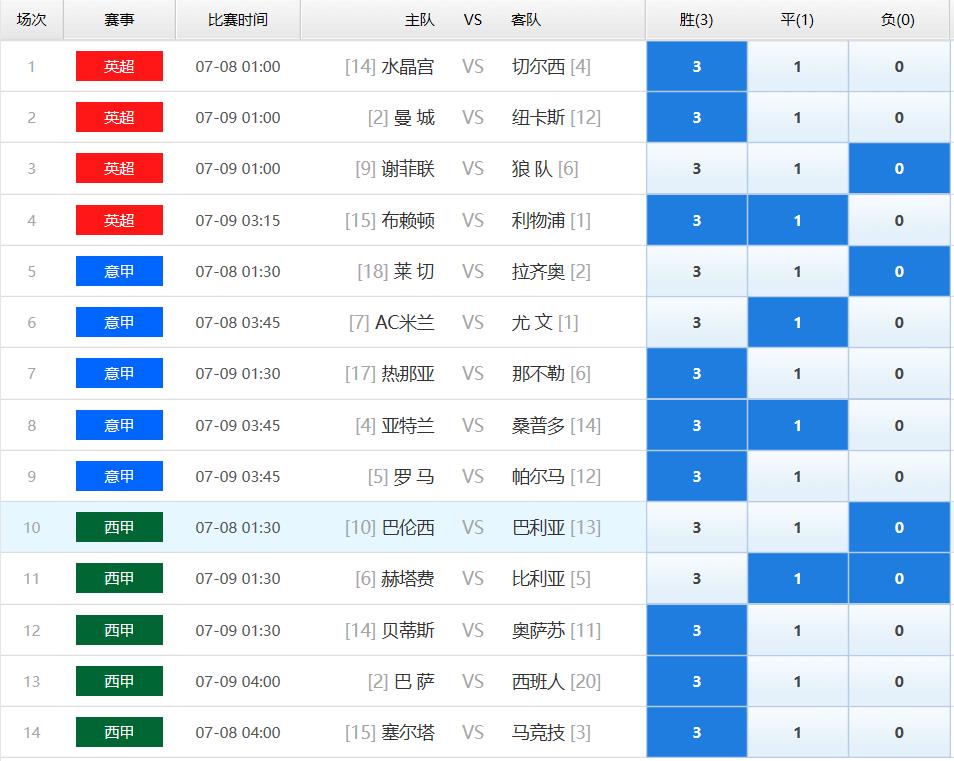This screenshot has height=761, width=954.
Task: Click home team 亚特兰
Action: tap(408, 426)
